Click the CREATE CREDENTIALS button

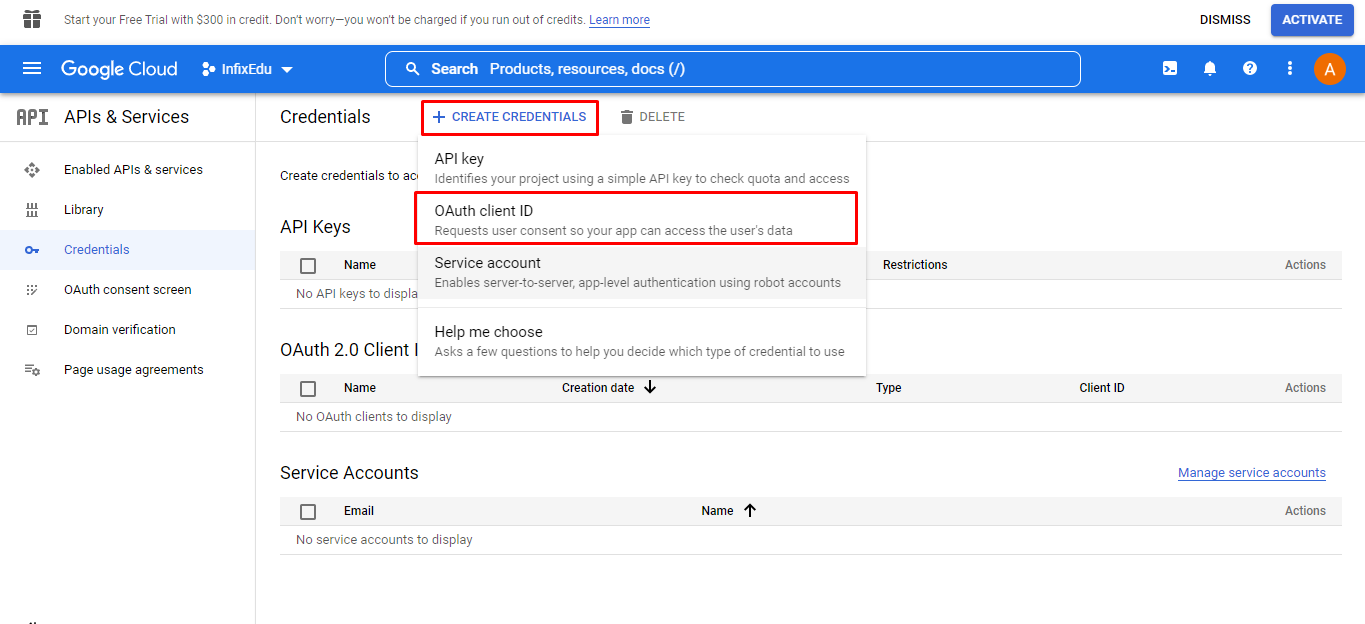click(x=509, y=117)
